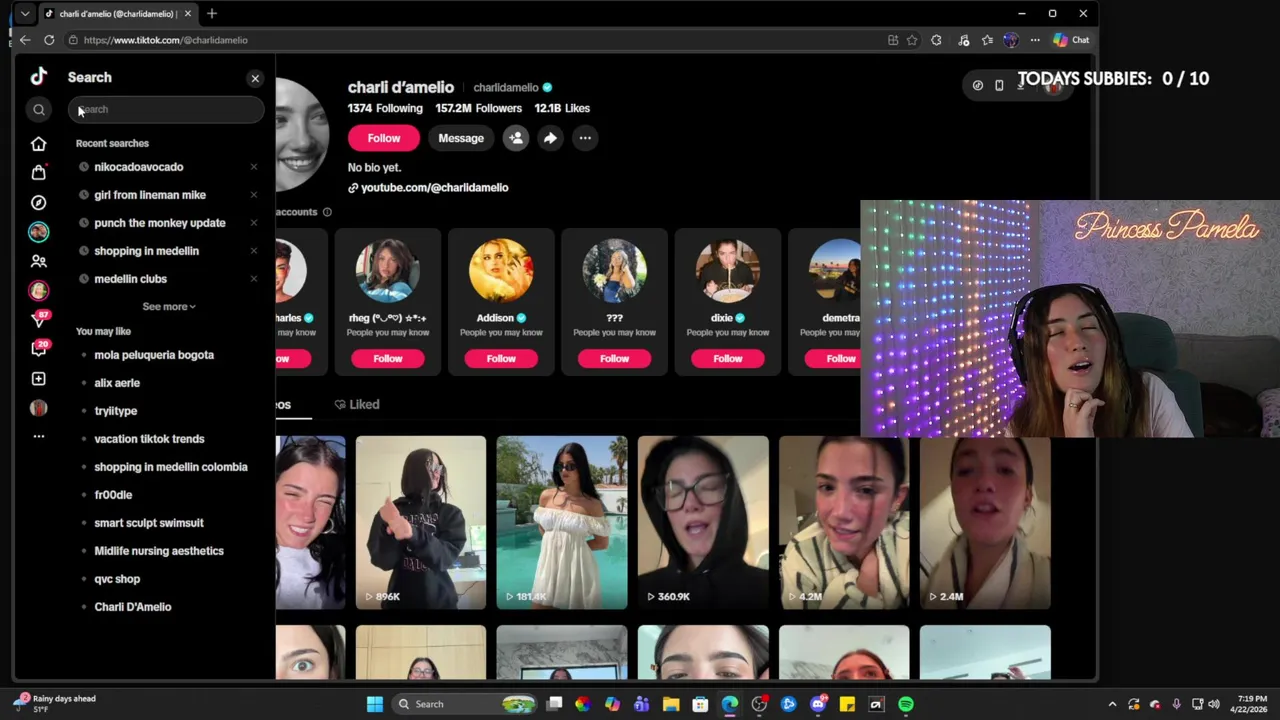Choose suggestion Charli D'Amelio
Viewport: 1280px width, 720px height.
click(x=133, y=607)
